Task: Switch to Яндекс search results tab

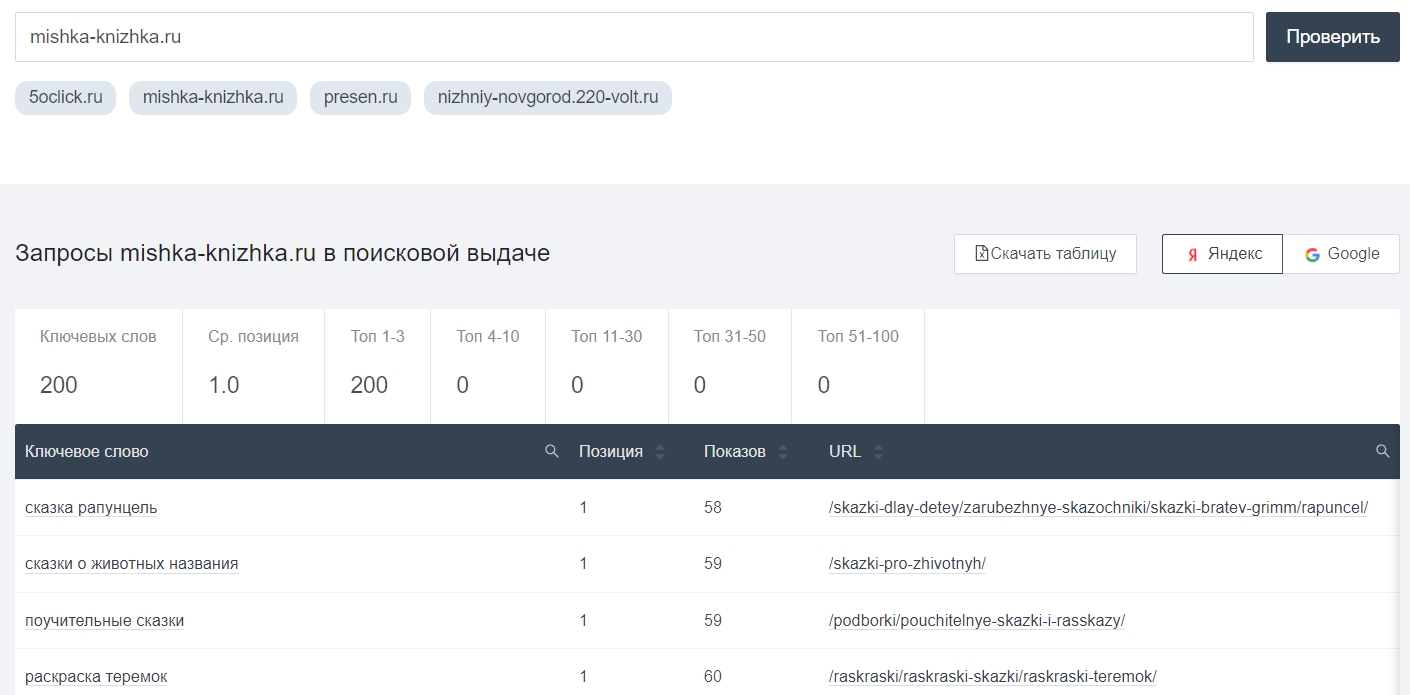Action: click(1222, 254)
